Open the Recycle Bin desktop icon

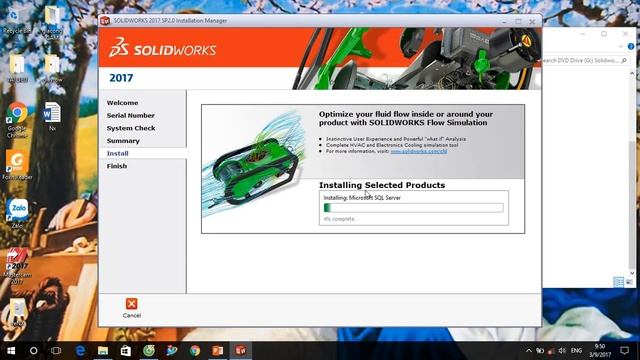coord(16,20)
